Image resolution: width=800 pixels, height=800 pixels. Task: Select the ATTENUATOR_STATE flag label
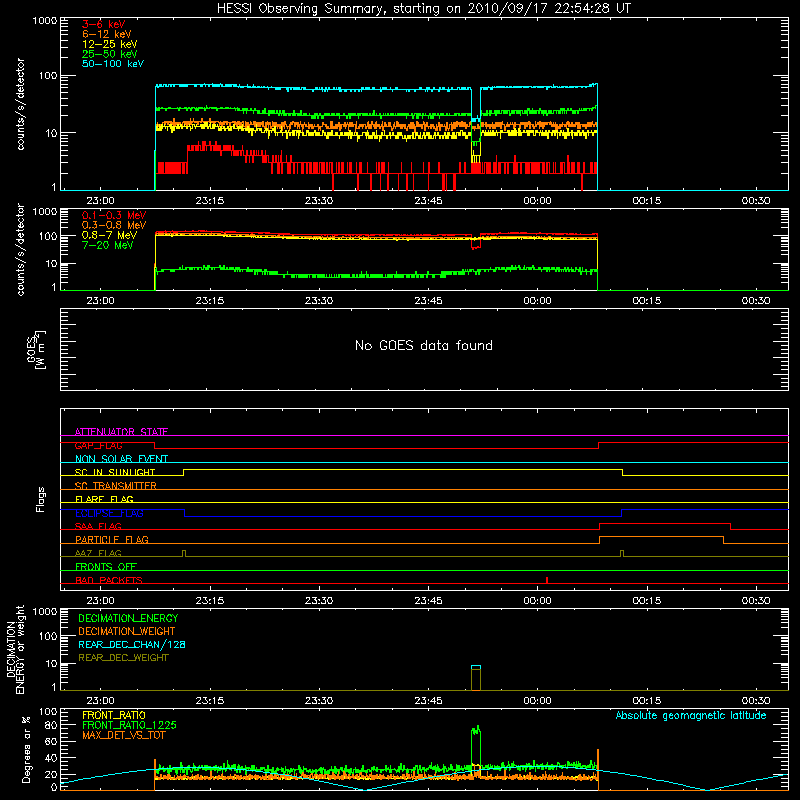tap(121, 432)
